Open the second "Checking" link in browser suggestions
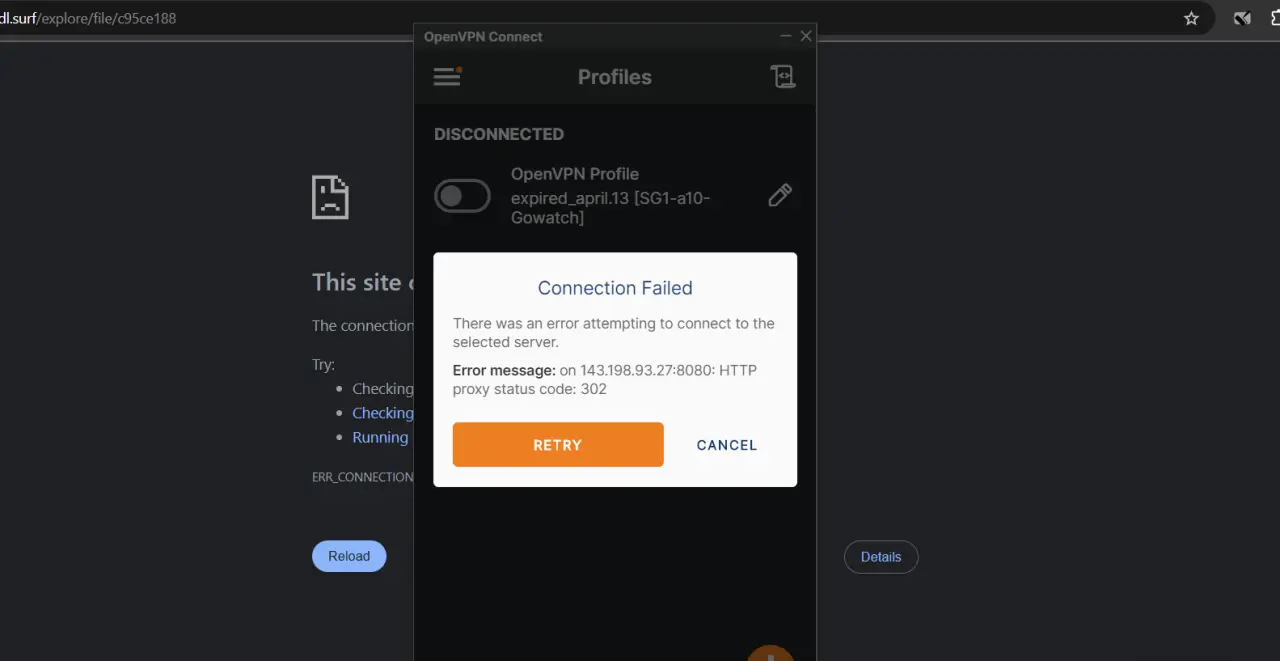1280x661 pixels. tap(383, 413)
